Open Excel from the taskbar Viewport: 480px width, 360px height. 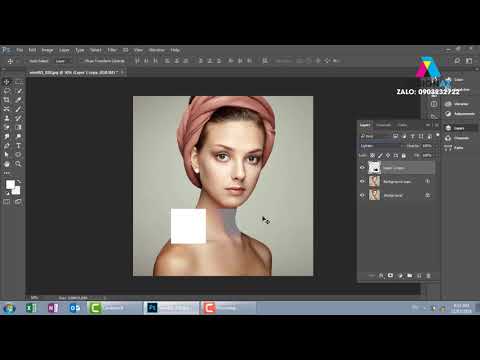click(31, 308)
